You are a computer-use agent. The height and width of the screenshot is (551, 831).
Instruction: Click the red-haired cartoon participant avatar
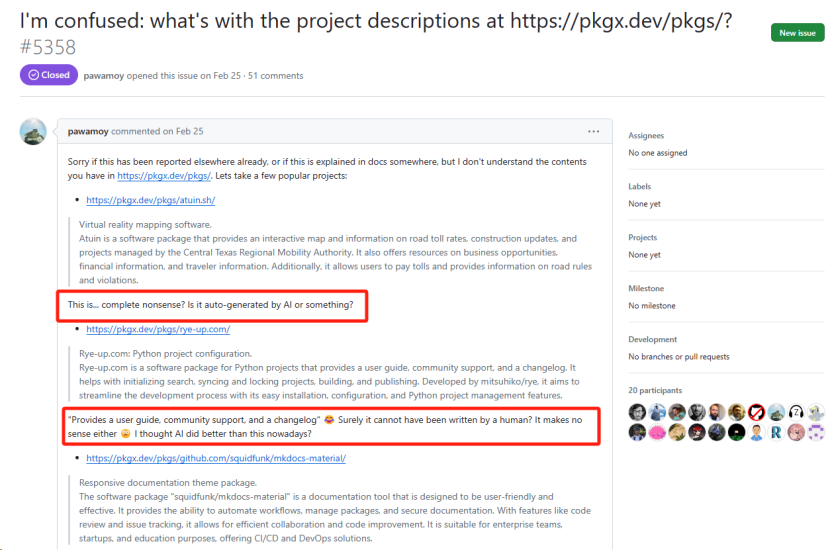click(x=697, y=432)
